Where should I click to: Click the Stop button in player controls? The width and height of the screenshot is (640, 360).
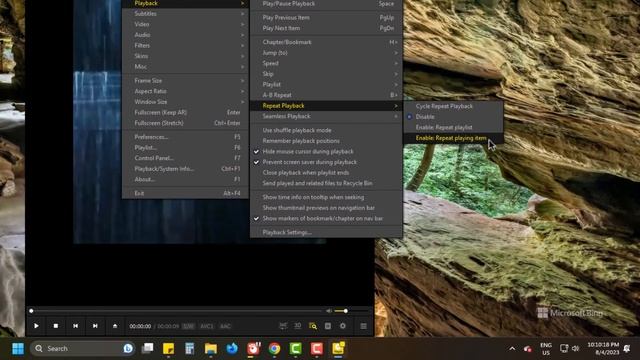point(56,326)
